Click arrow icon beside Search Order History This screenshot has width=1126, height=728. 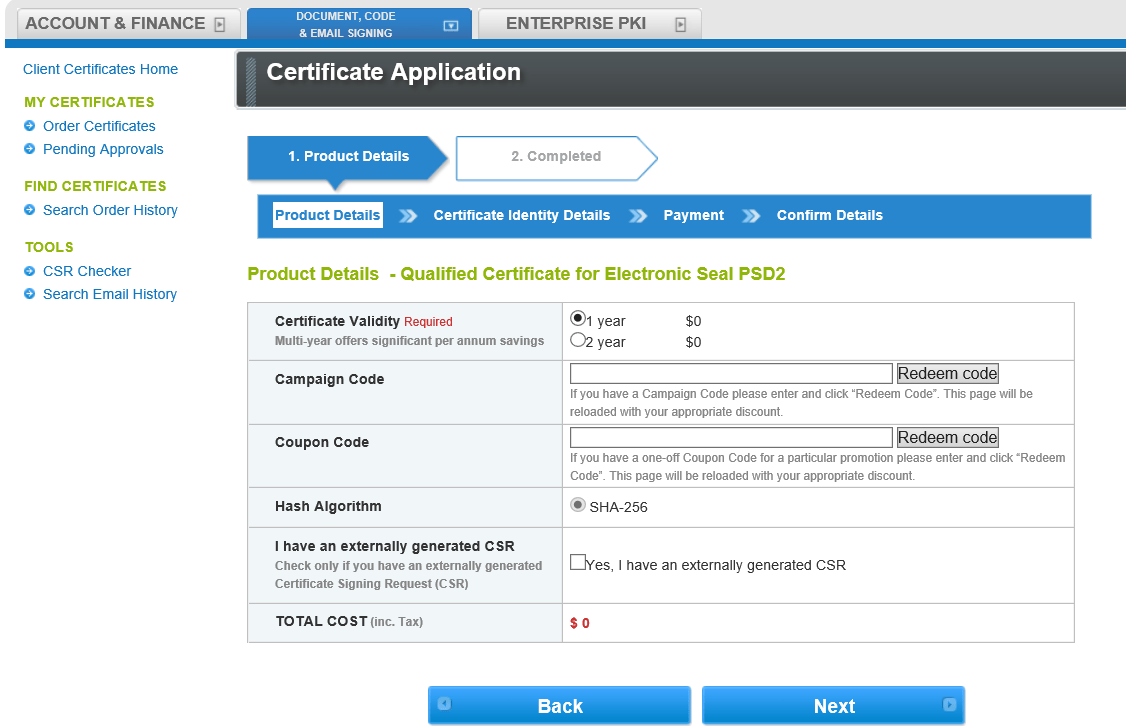pos(31,210)
